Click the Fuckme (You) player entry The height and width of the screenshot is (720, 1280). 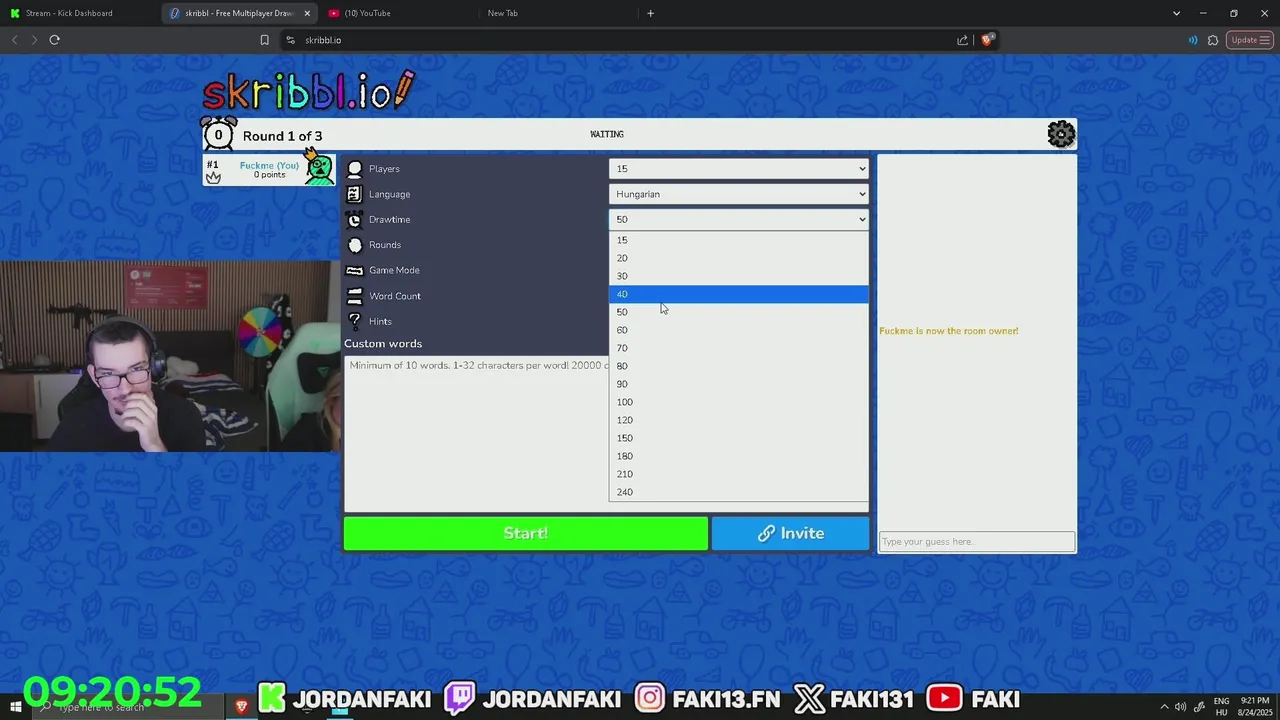[x=269, y=170]
